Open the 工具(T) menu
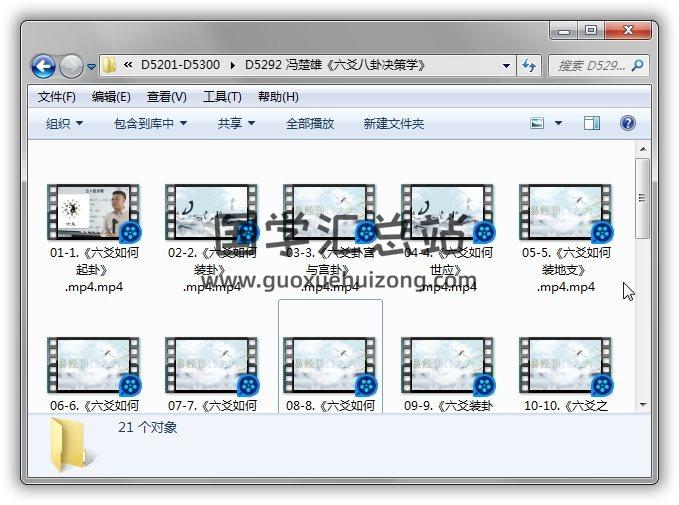Image resolution: width=679 pixels, height=505 pixels. (x=222, y=97)
